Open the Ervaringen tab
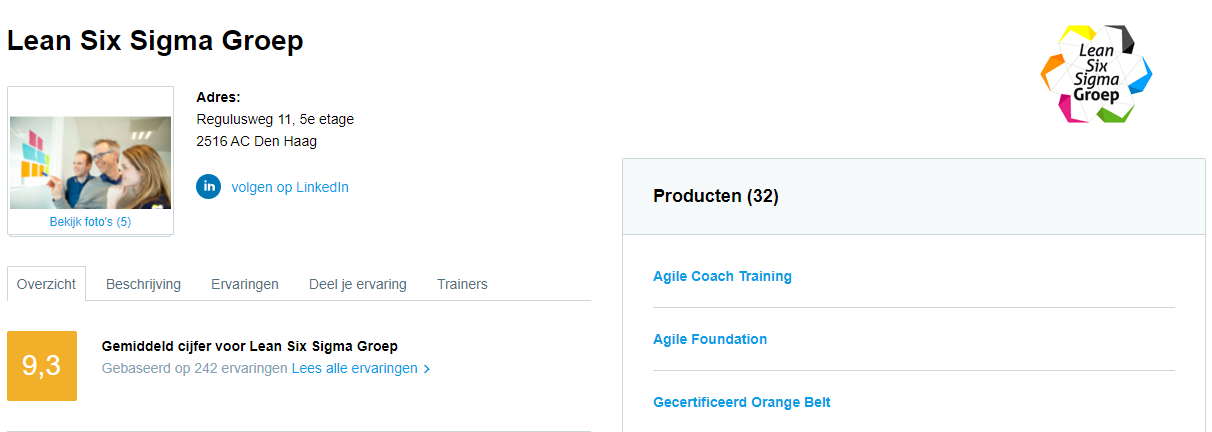The height and width of the screenshot is (432, 1212). point(245,284)
